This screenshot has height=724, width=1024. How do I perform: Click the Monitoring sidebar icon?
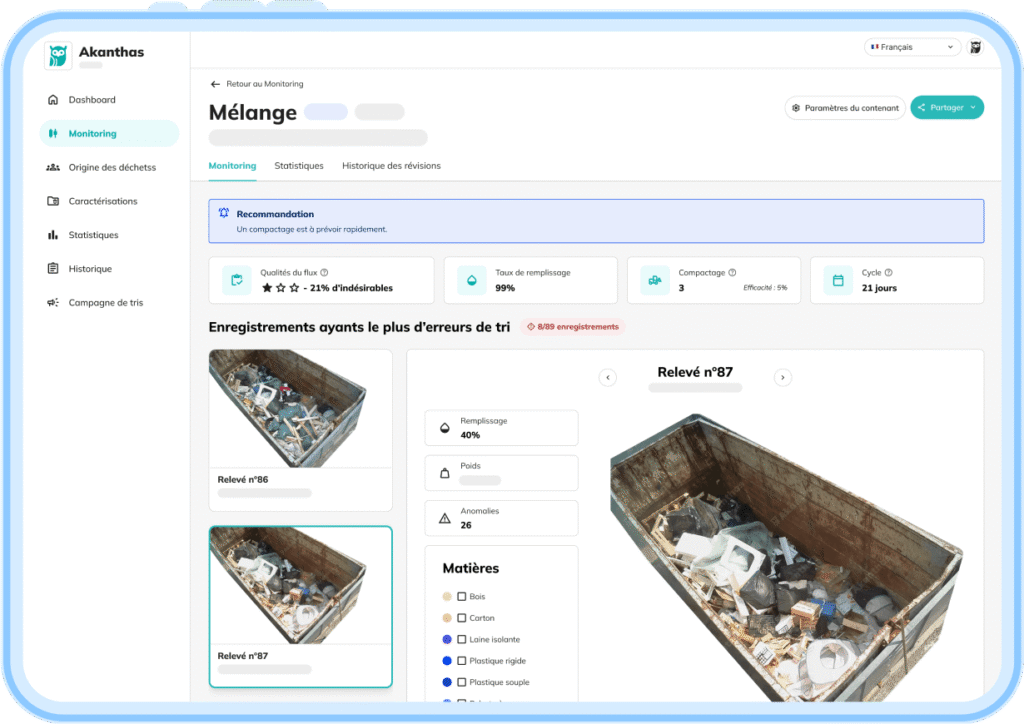tap(53, 133)
